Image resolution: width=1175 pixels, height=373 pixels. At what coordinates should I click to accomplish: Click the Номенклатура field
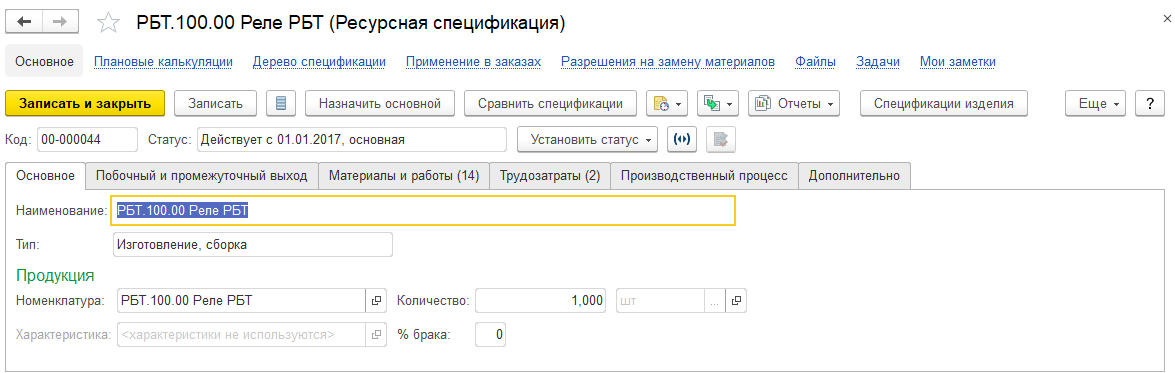point(242,300)
